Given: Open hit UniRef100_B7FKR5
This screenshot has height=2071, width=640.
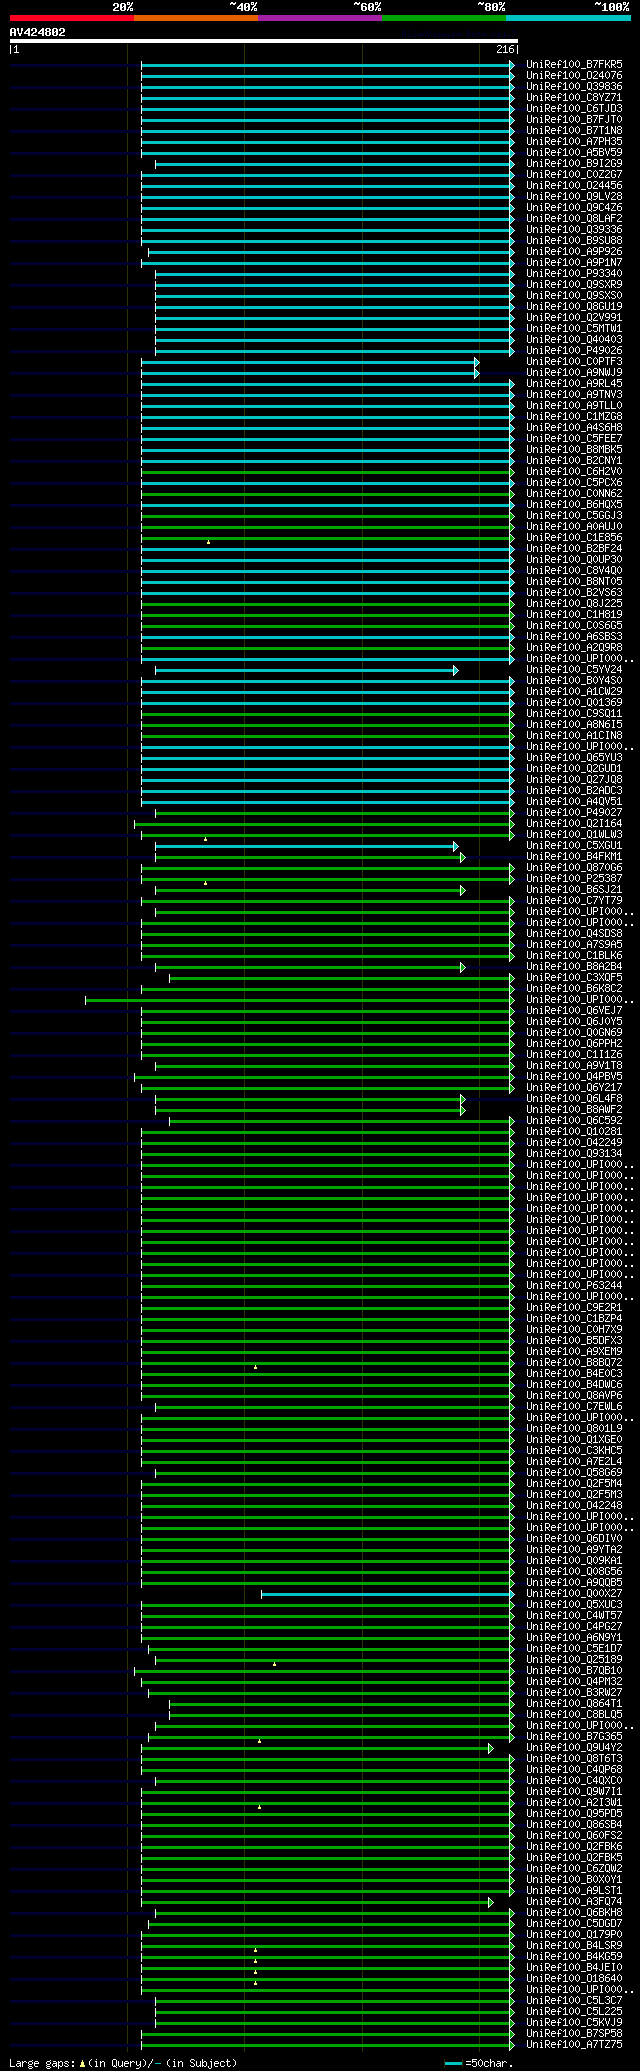Looking at the screenshot, I should [574, 65].
